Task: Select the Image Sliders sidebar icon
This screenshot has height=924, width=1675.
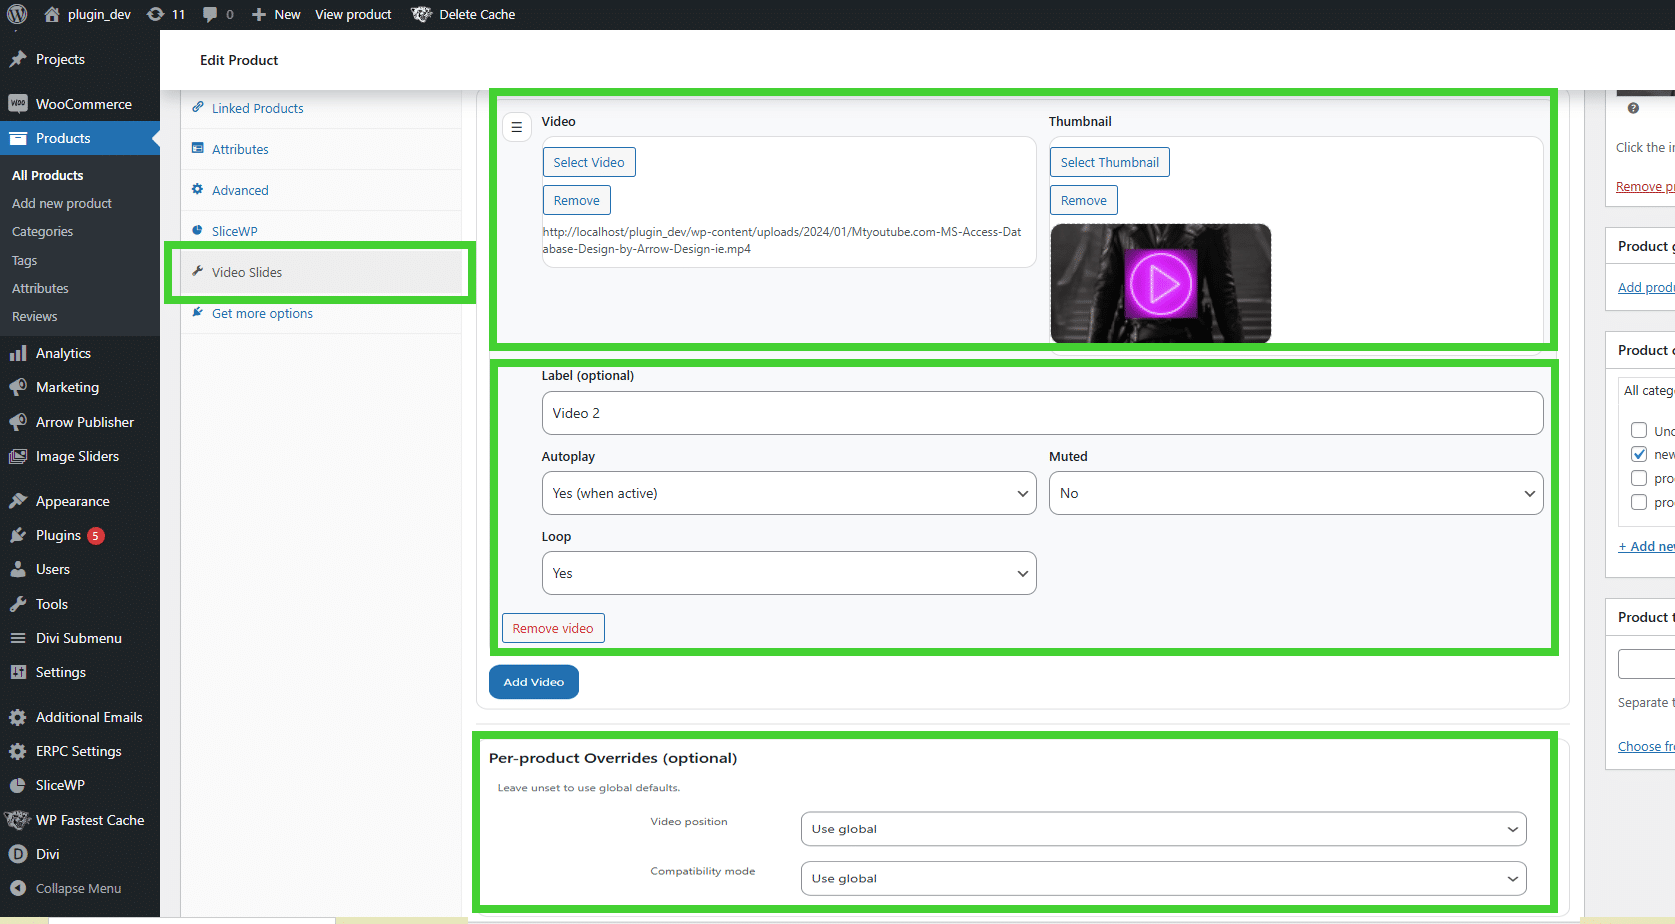Action: 18,456
